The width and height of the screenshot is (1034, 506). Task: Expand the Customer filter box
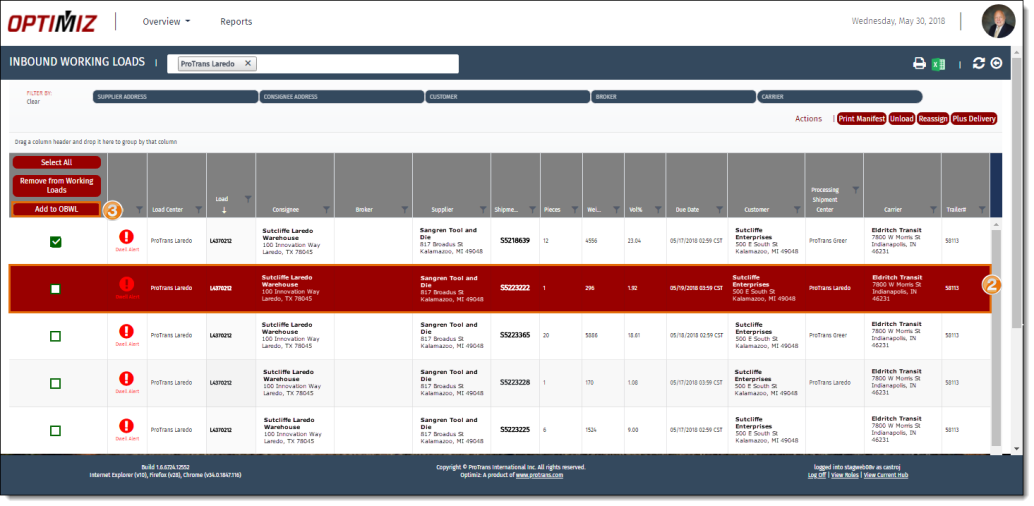click(x=506, y=97)
